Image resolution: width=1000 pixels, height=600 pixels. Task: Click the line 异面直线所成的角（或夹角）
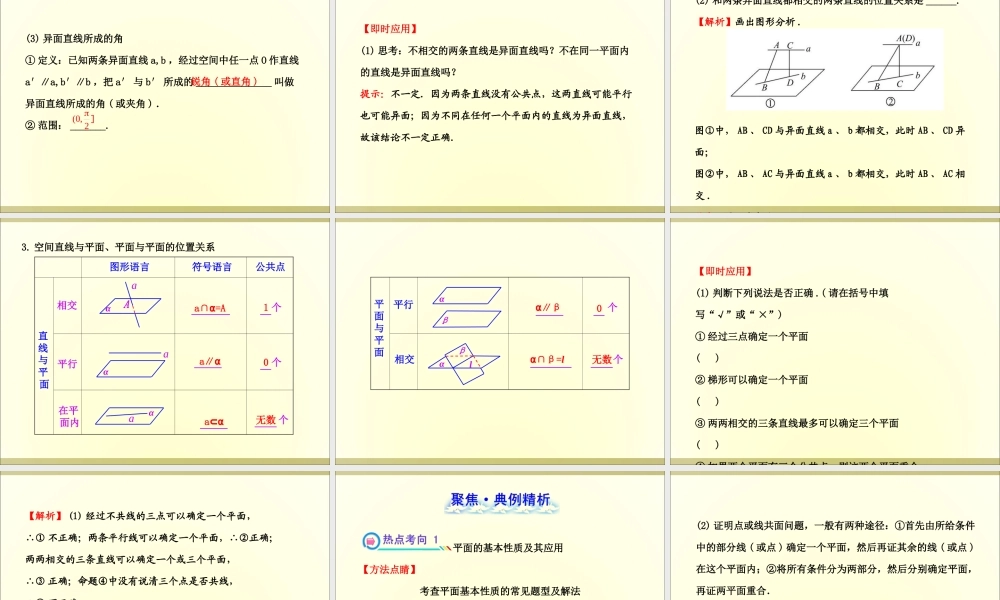(92, 103)
